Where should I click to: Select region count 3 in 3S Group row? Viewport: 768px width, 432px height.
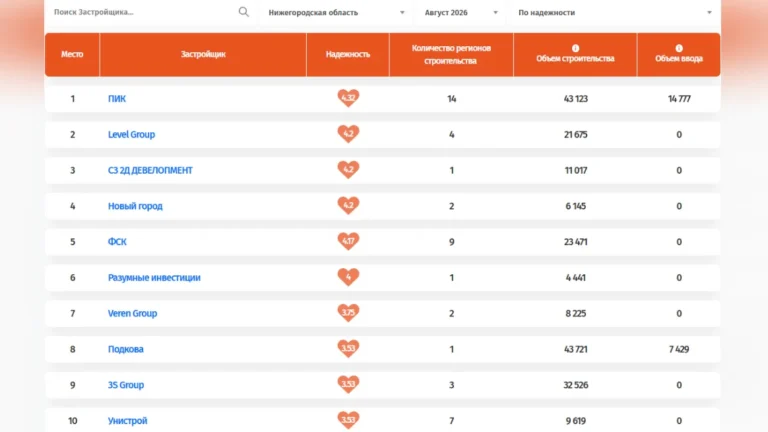[x=452, y=385]
